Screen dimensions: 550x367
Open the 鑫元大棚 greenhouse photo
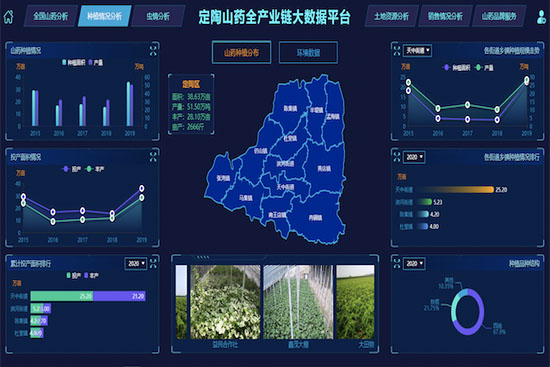(x=298, y=302)
